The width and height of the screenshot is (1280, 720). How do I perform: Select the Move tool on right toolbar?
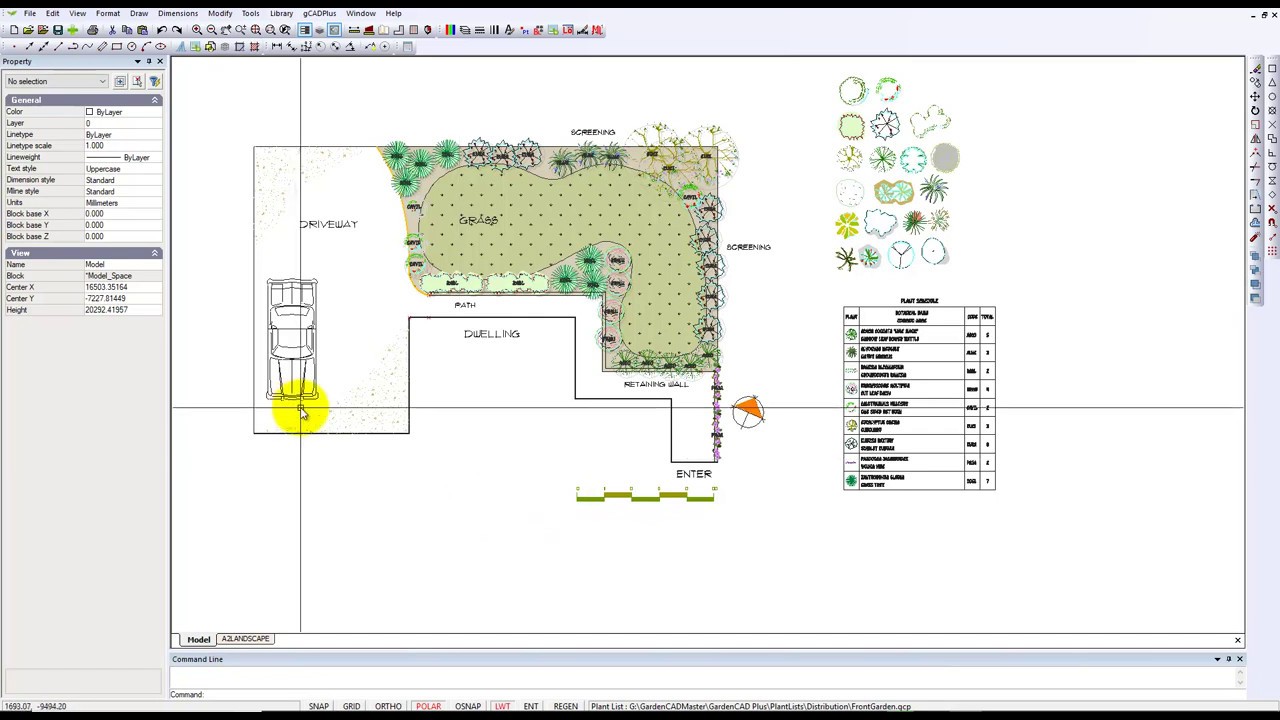(1255, 96)
